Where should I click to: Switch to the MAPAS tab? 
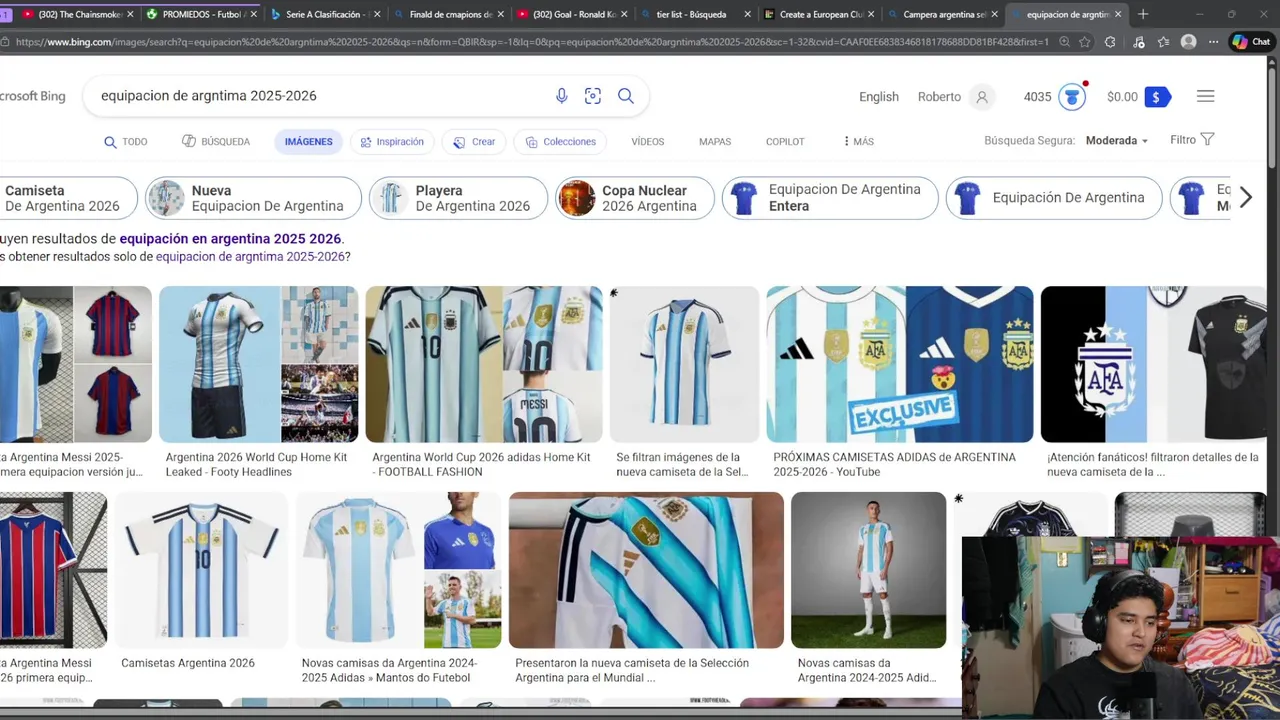point(715,142)
